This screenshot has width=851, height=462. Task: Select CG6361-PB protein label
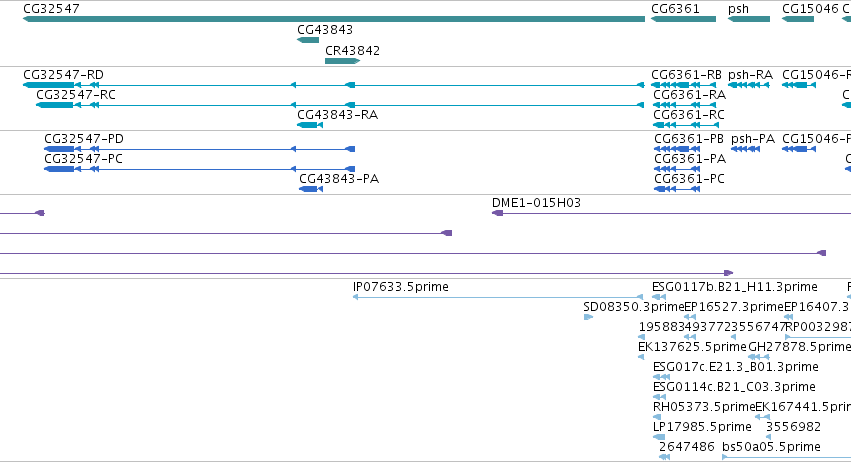click(x=689, y=138)
